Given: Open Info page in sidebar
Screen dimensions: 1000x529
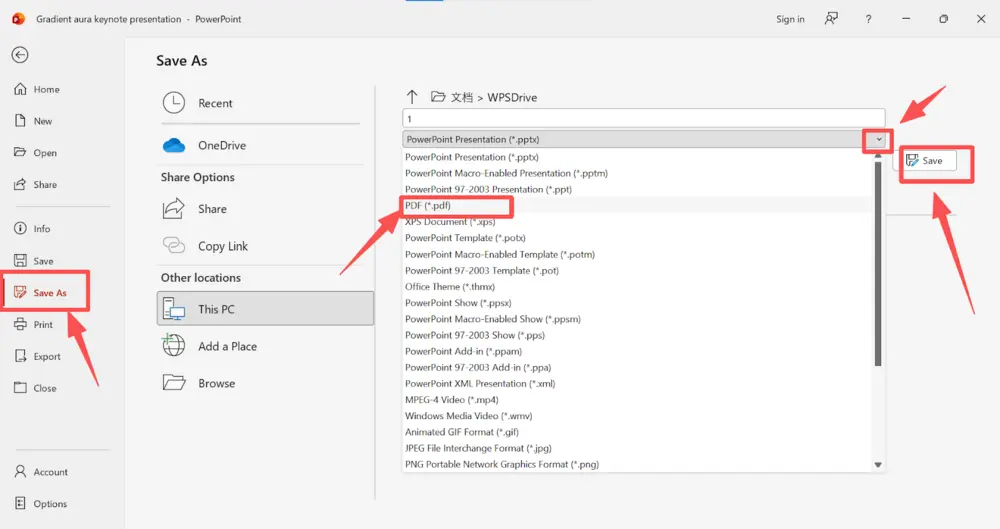Looking at the screenshot, I should [x=32, y=228].
